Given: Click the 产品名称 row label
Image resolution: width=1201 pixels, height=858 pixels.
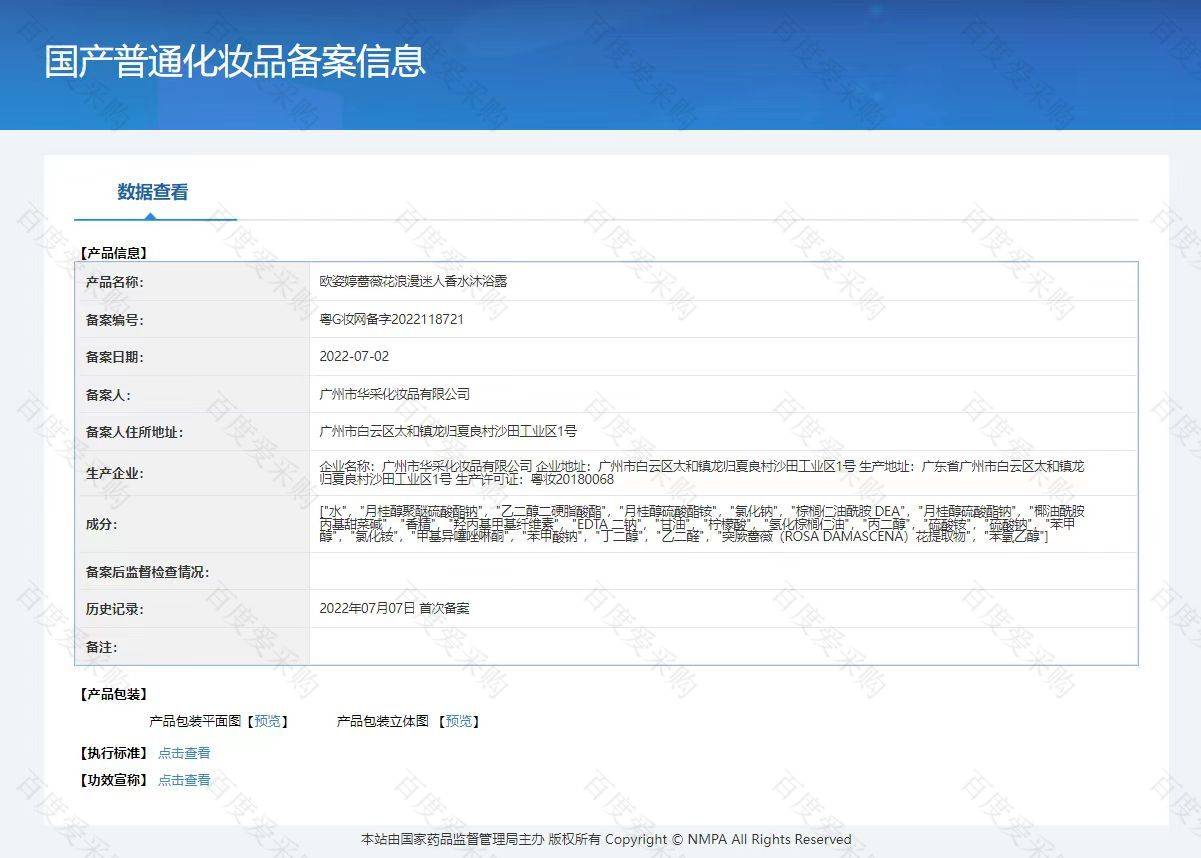Looking at the screenshot, I should pos(115,282).
